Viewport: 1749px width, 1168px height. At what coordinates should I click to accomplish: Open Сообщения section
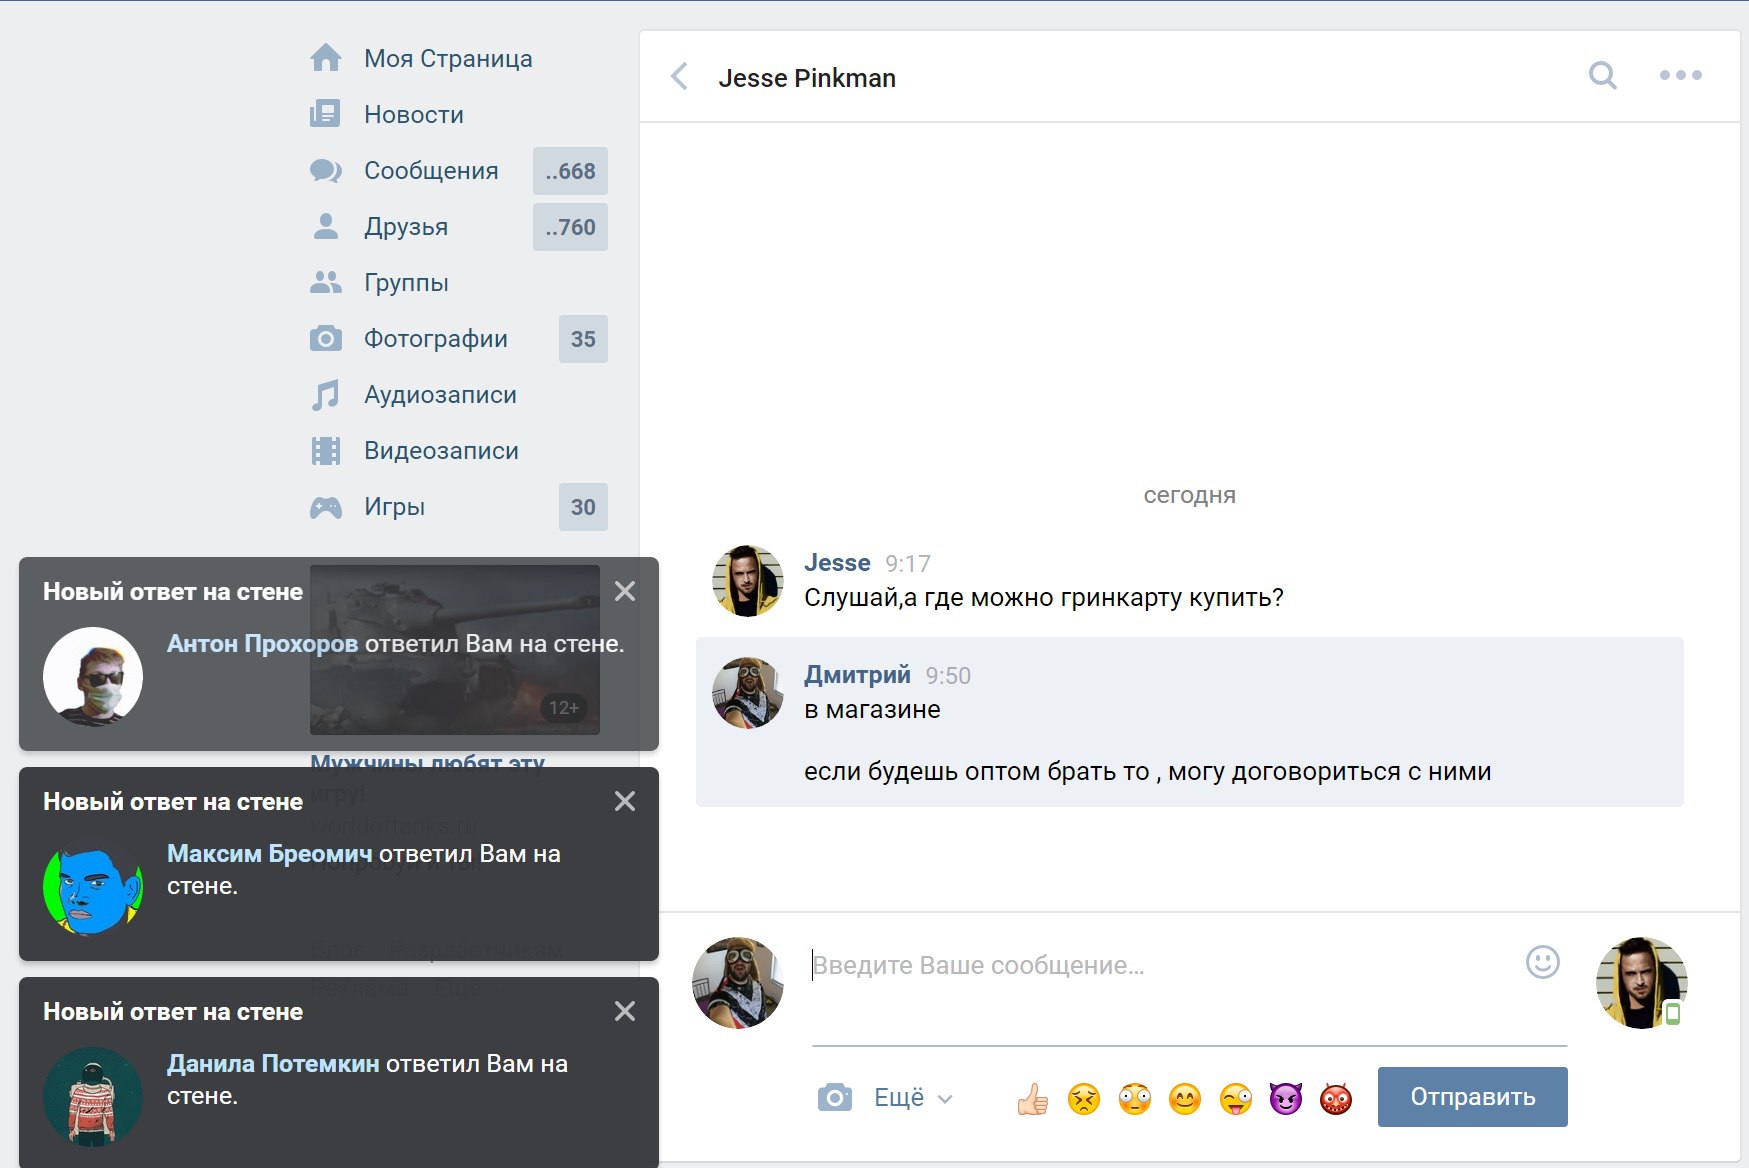click(x=431, y=171)
